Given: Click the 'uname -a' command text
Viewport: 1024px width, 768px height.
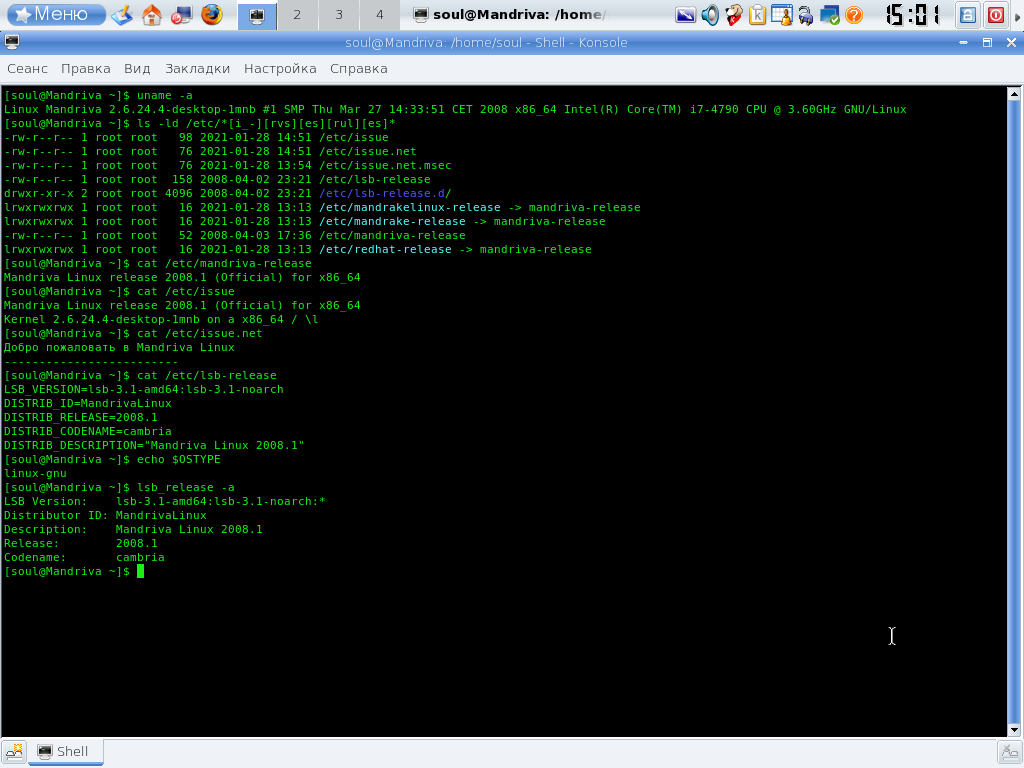Looking at the screenshot, I should [165, 95].
